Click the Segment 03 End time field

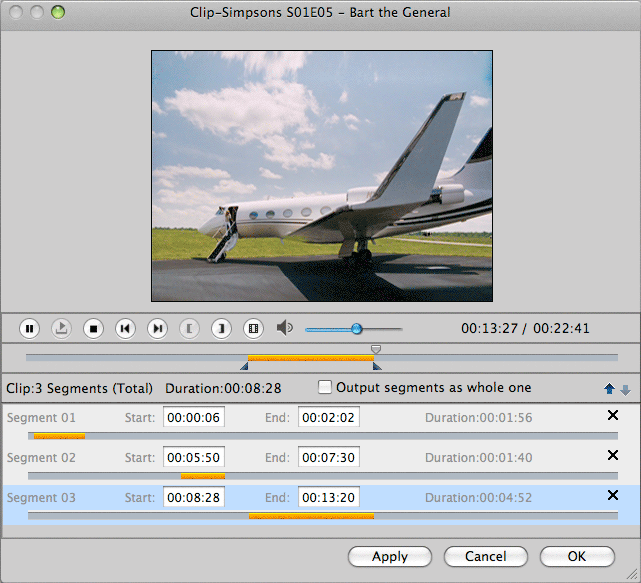[329, 497]
